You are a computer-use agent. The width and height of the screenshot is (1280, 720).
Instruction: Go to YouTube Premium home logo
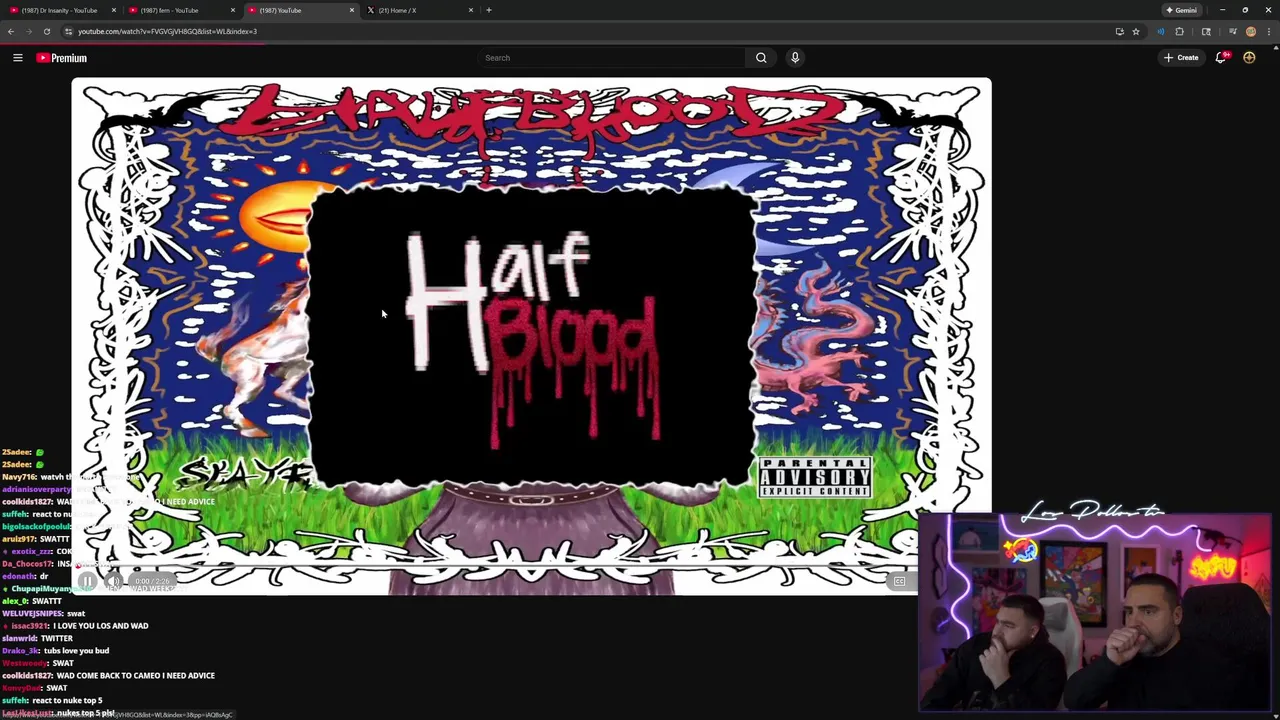coord(62,58)
